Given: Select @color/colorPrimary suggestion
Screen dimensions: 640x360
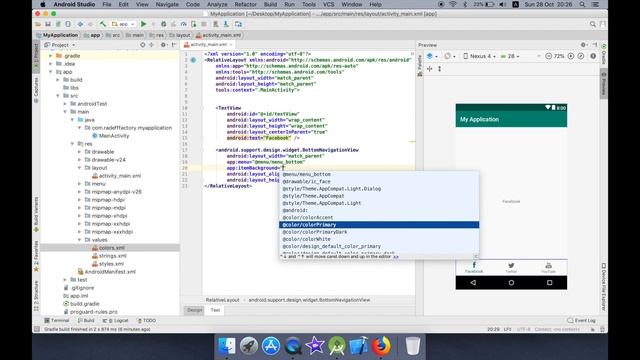Looking at the screenshot, I should [379, 225].
